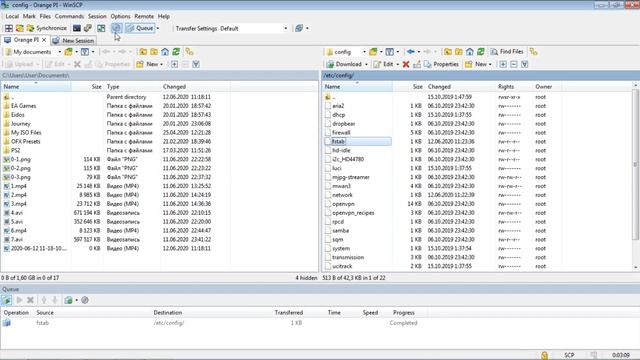Open the Local menu
Image resolution: width=640 pixels, height=360 pixels.
(12, 16)
